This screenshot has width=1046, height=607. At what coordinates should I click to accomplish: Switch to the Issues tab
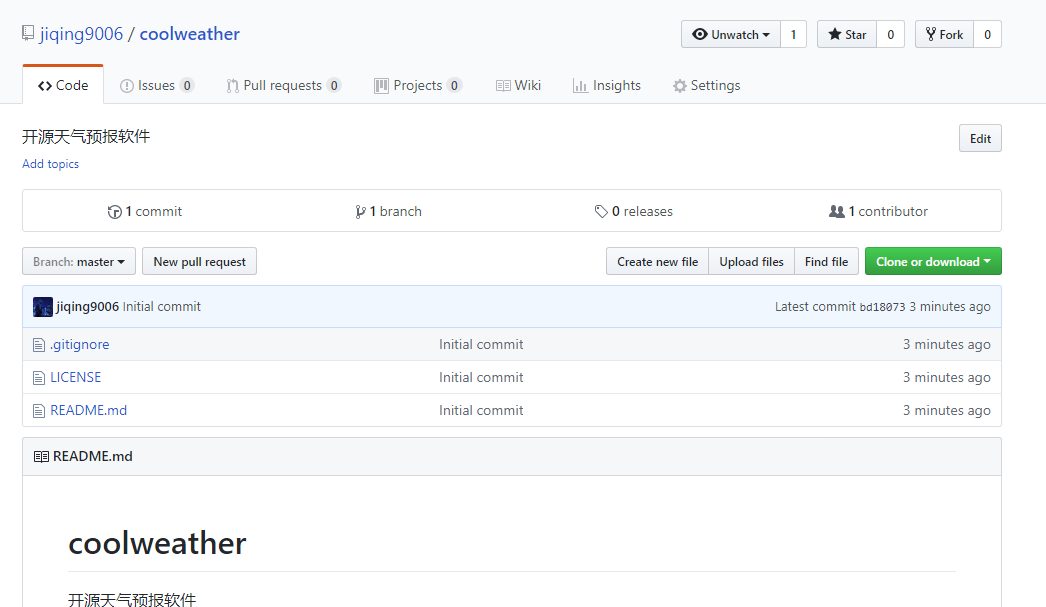coord(157,85)
